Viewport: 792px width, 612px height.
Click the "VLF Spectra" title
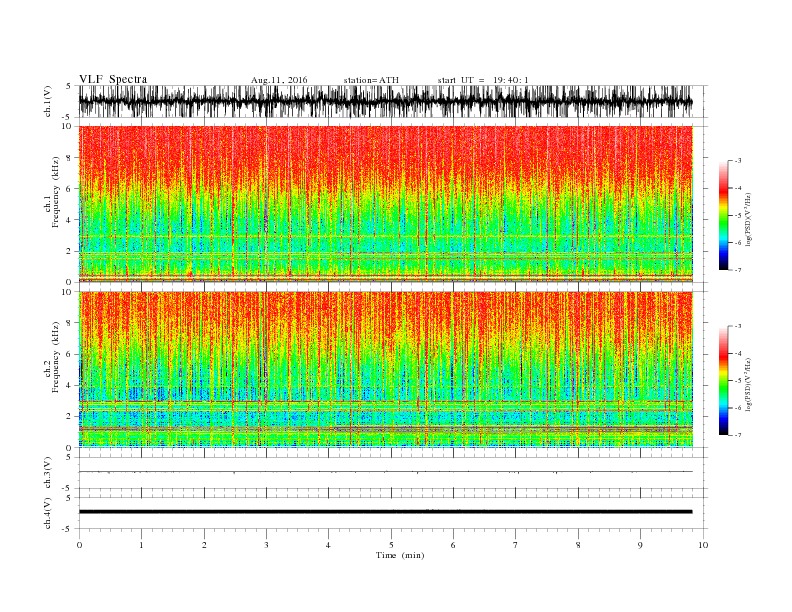pos(113,79)
